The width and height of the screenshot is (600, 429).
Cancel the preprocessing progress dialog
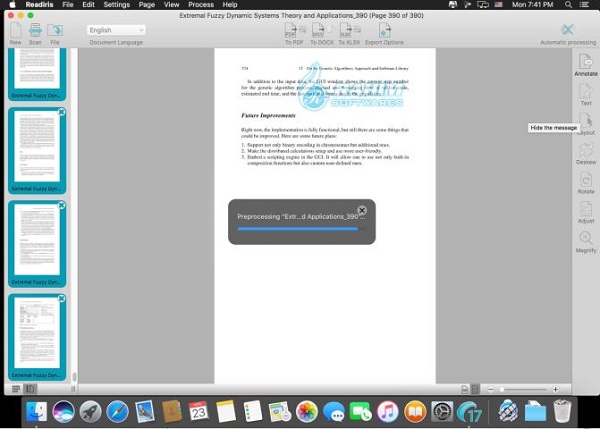click(362, 210)
